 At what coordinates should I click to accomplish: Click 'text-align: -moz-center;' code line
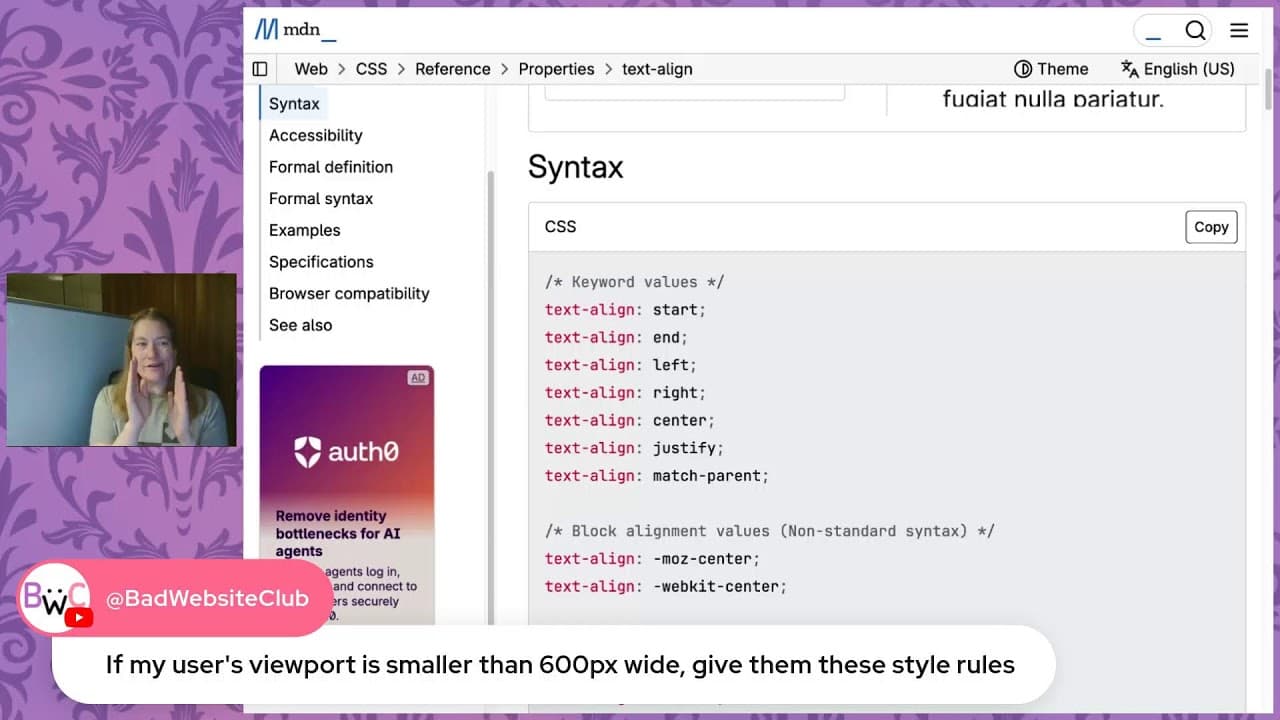coord(652,559)
